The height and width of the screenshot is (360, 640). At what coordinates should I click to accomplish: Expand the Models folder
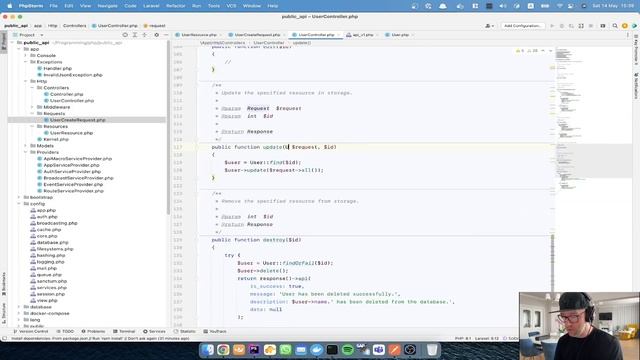coord(25,146)
